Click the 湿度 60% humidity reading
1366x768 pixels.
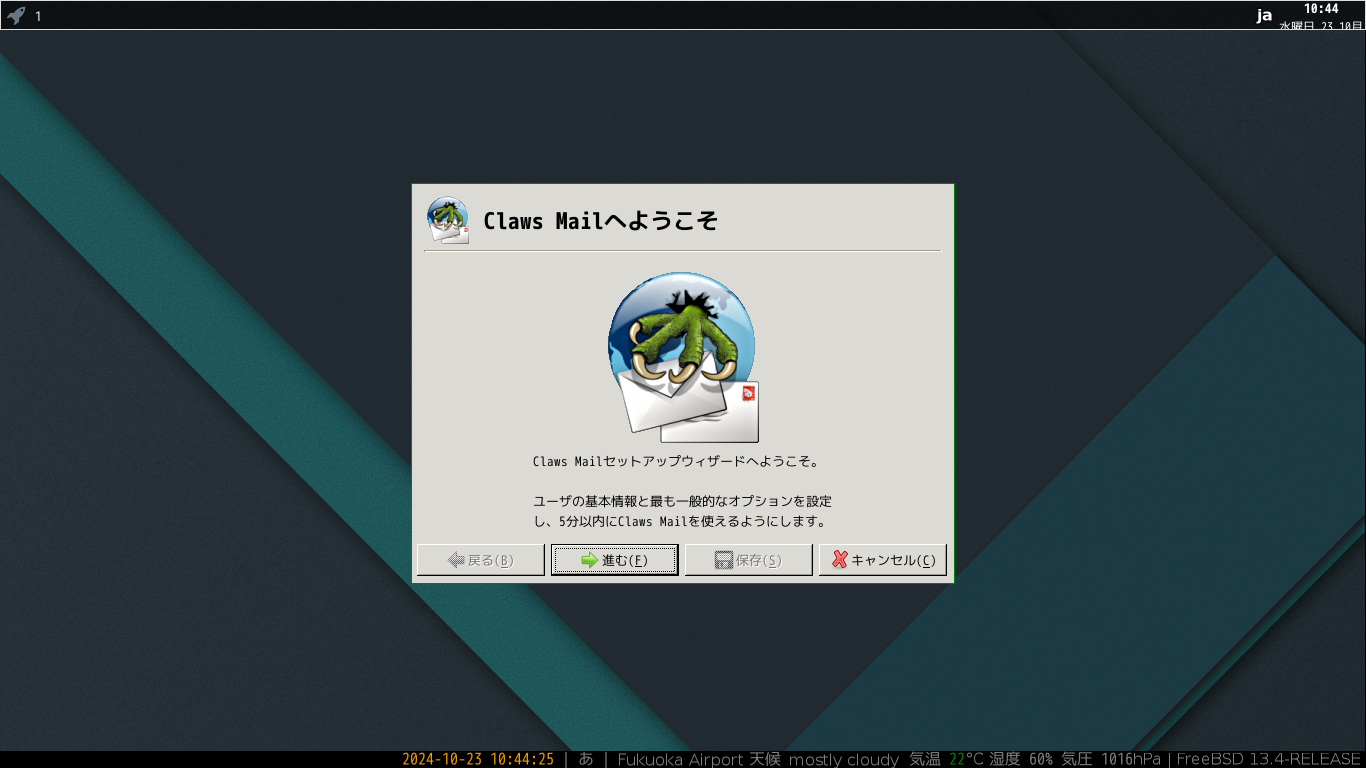pos(1021,759)
